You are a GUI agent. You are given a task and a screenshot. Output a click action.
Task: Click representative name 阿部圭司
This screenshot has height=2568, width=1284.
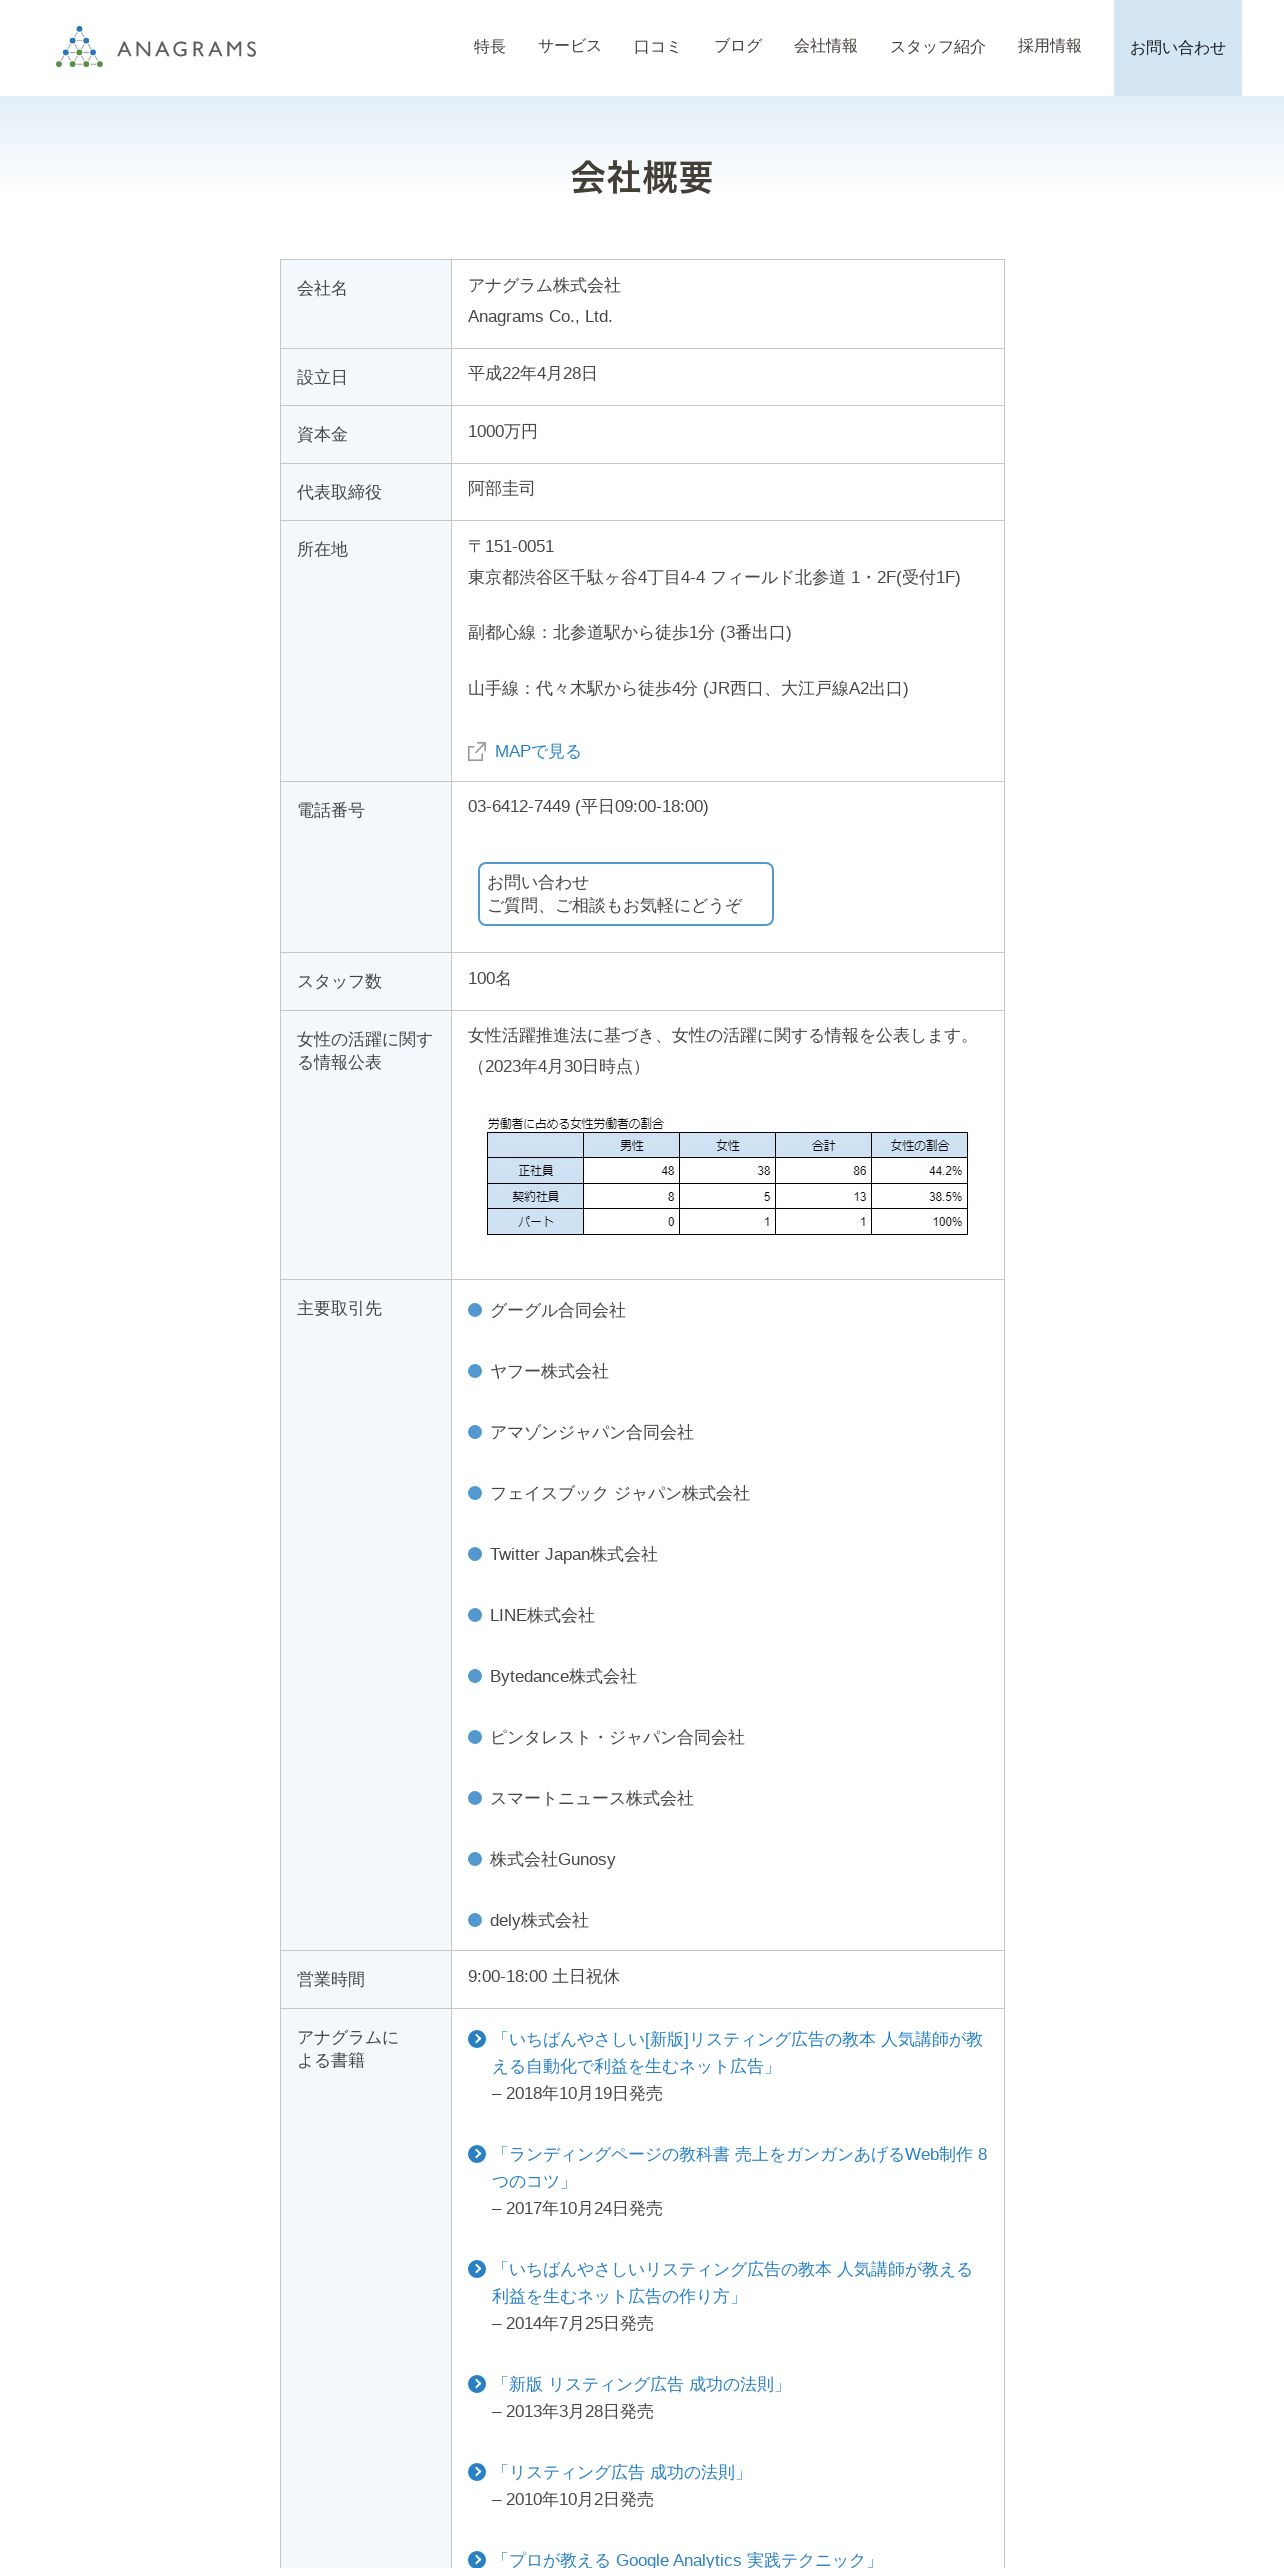[501, 488]
